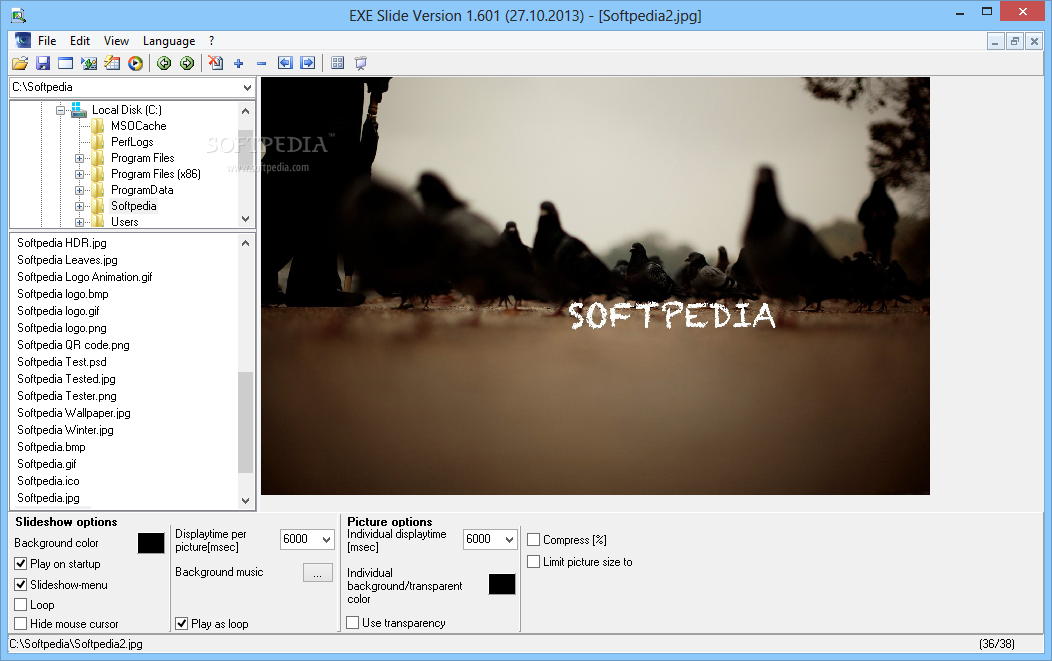Image resolution: width=1052 pixels, height=661 pixels.
Task: Click the open folder toolbar icon
Action: tap(20, 63)
